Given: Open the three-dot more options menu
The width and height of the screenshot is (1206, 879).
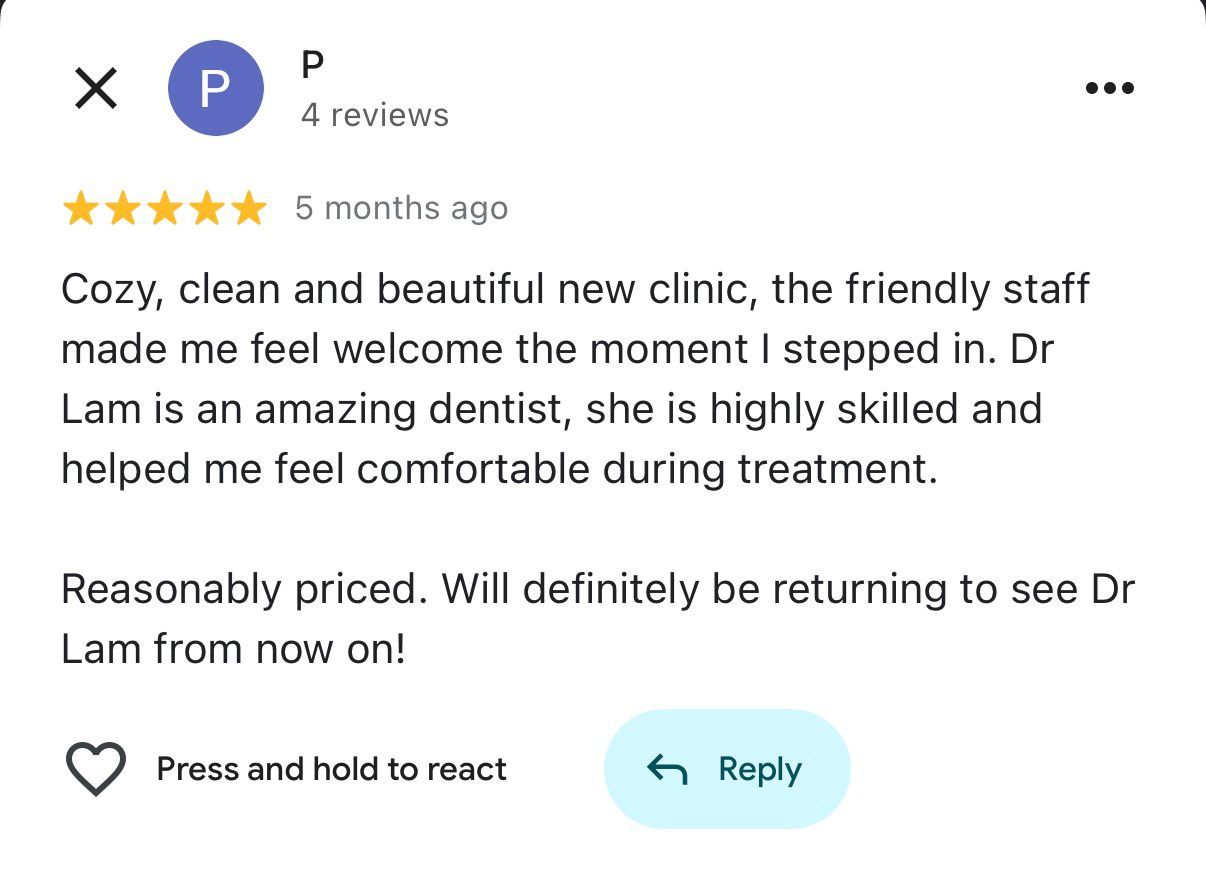Looking at the screenshot, I should pos(1109,89).
